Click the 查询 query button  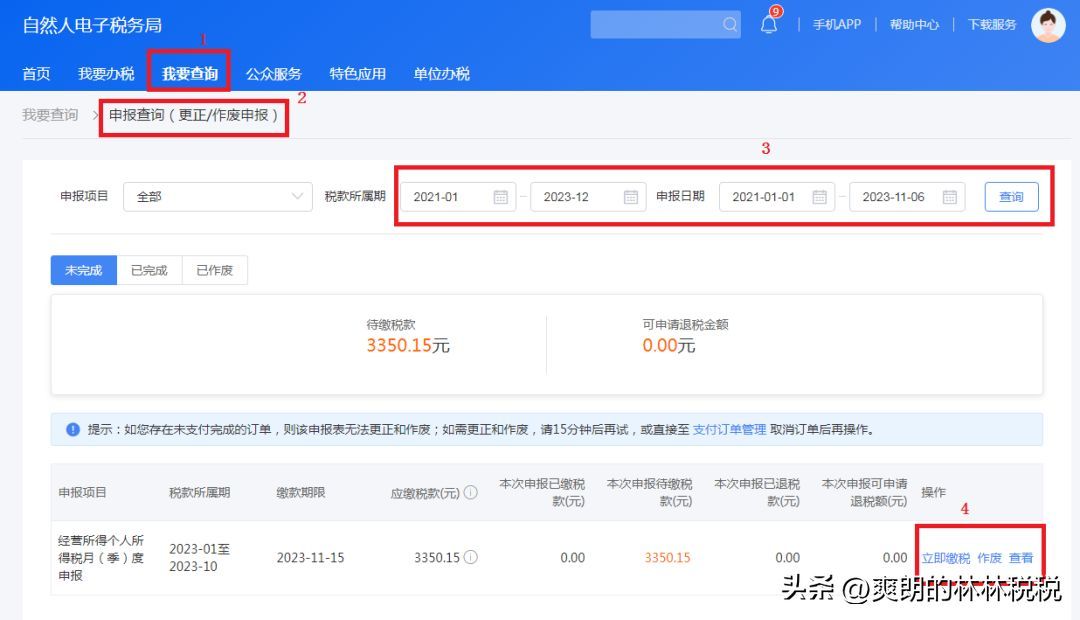pos(1011,197)
